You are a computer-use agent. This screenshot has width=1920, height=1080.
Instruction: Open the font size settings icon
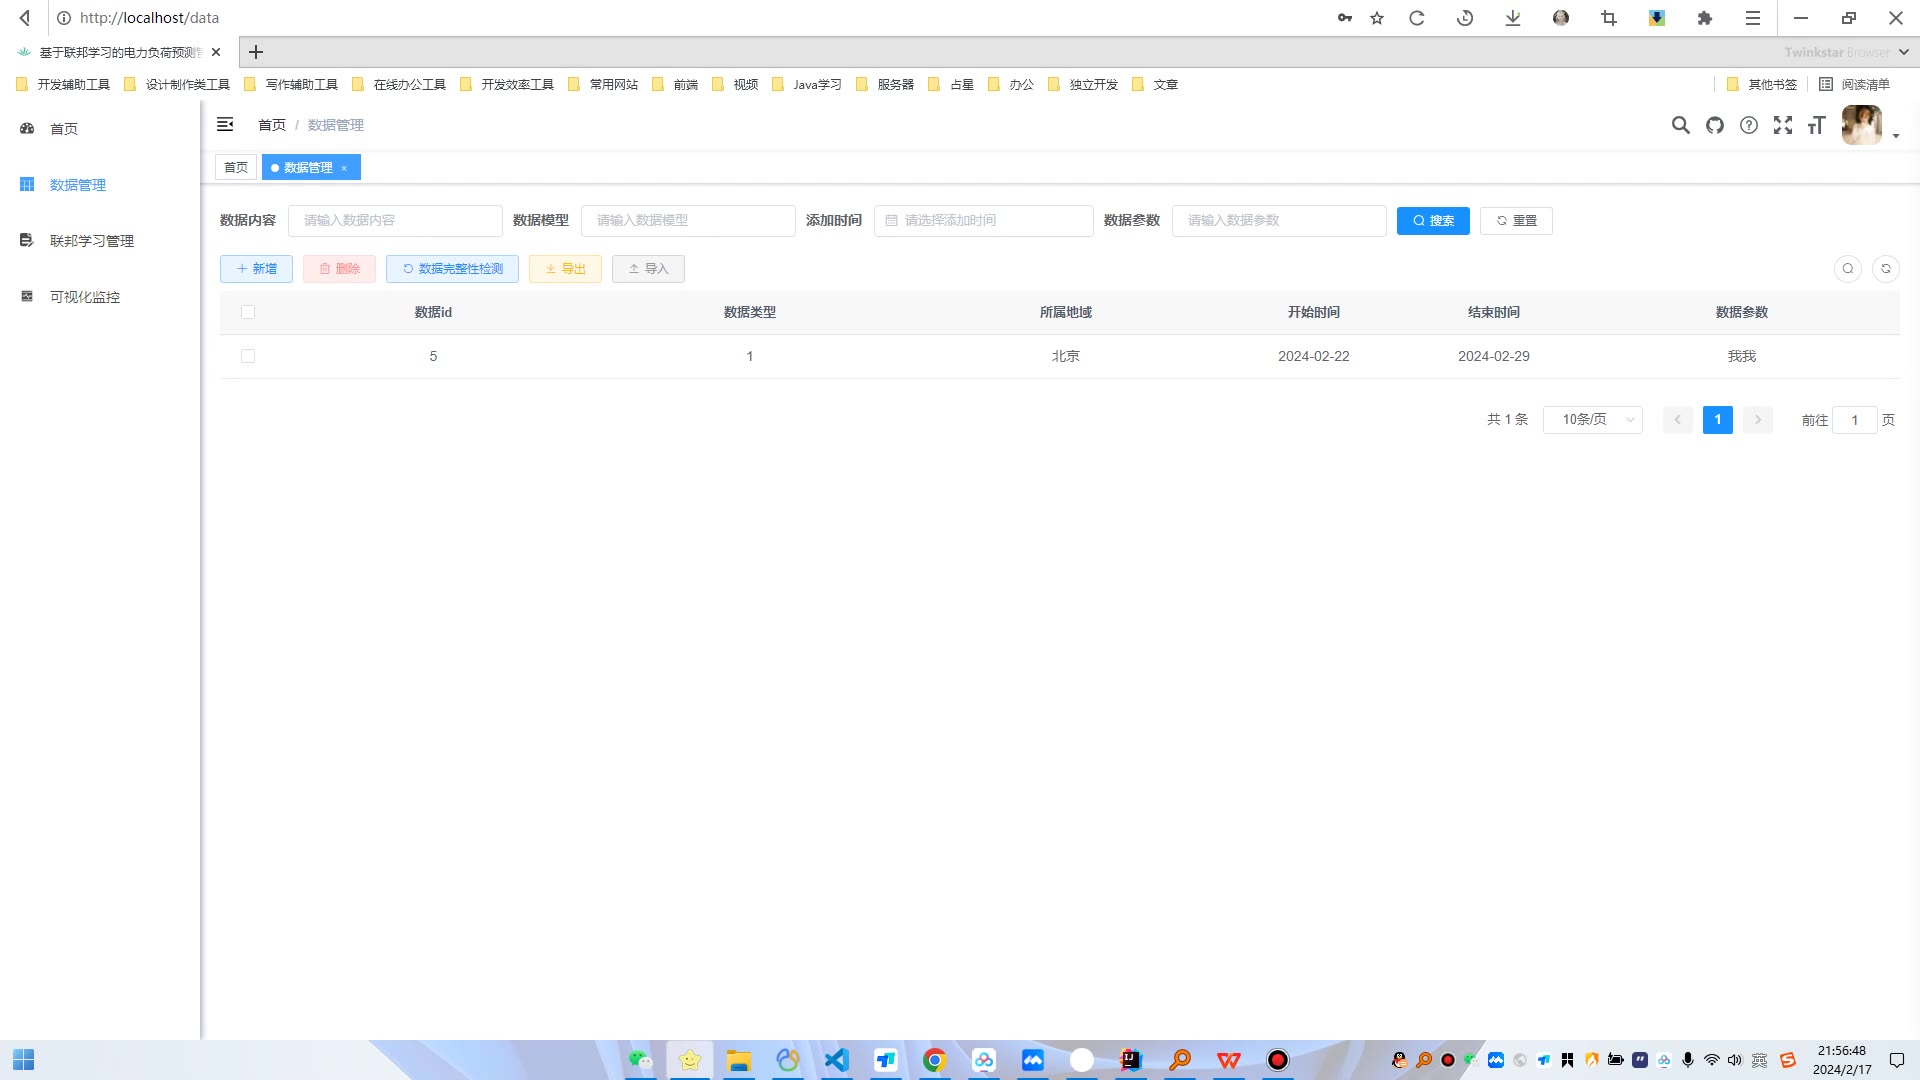tap(1816, 125)
